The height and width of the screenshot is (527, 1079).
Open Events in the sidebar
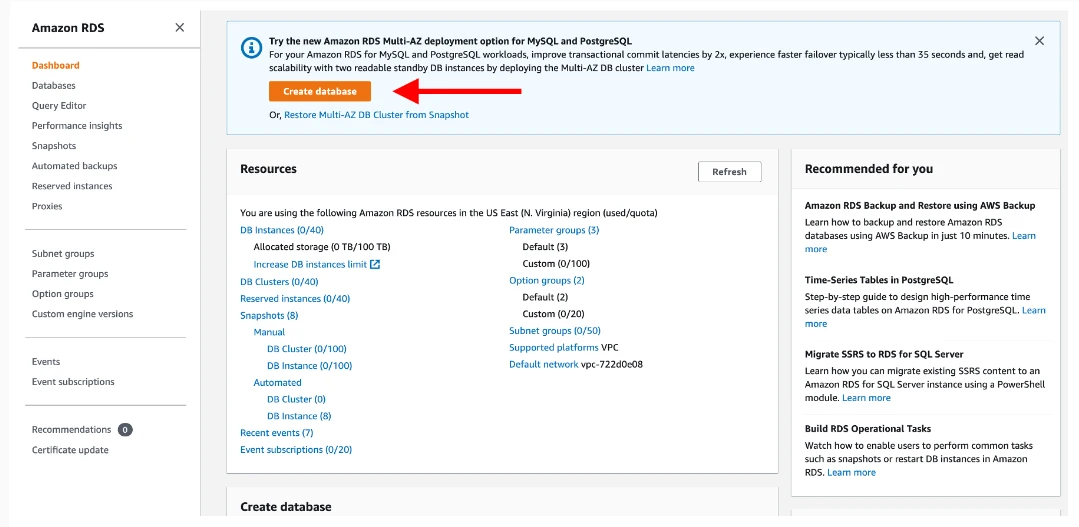(x=46, y=361)
